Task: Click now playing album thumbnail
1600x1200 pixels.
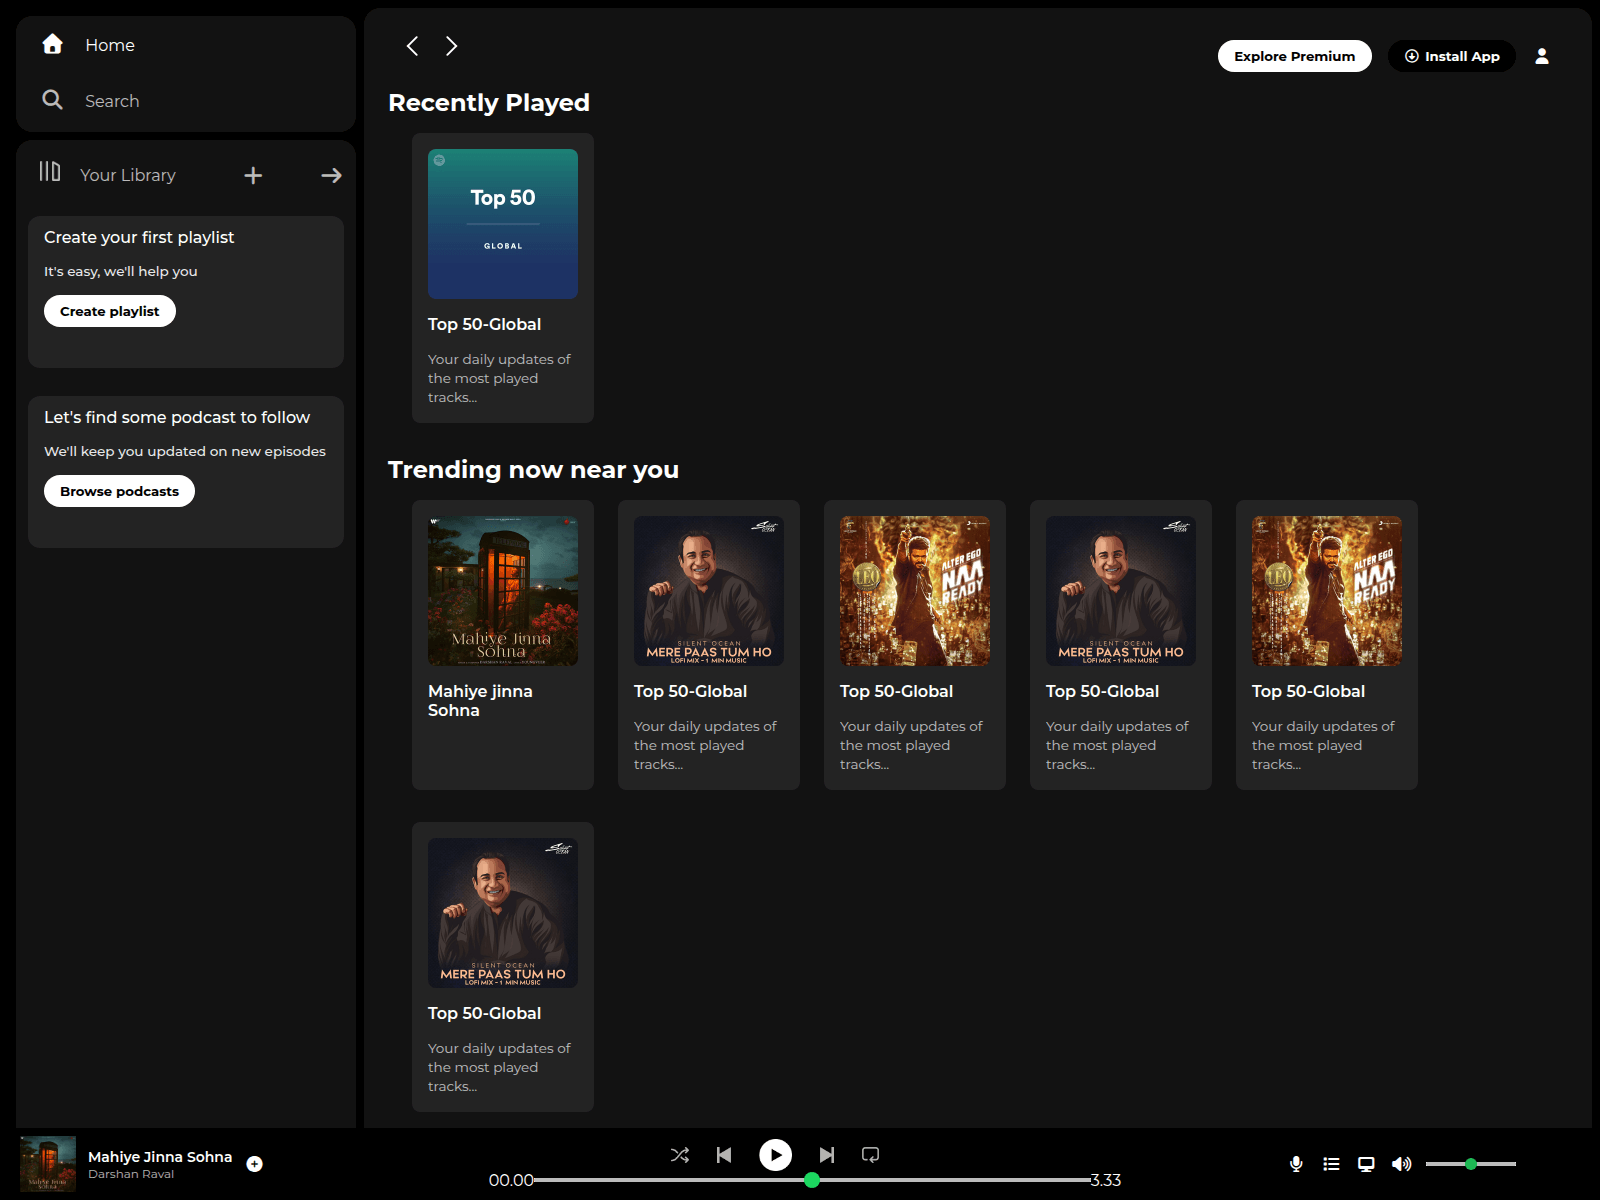Action: click(x=48, y=1164)
